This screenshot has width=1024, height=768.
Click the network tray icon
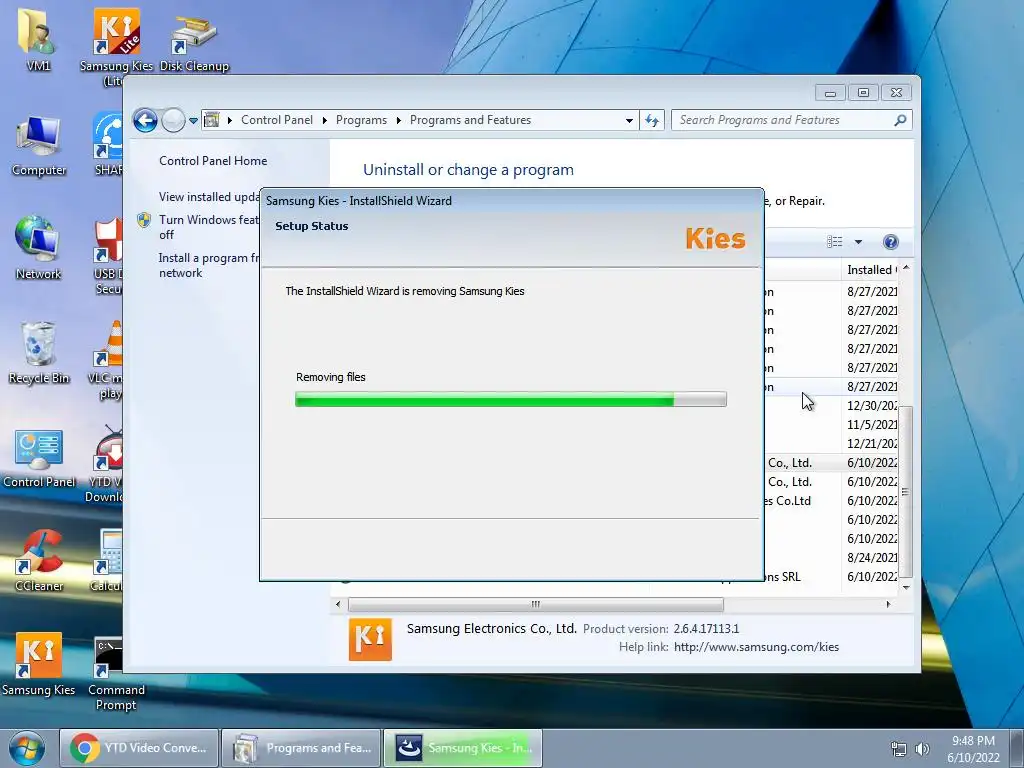pyautogui.click(x=899, y=749)
